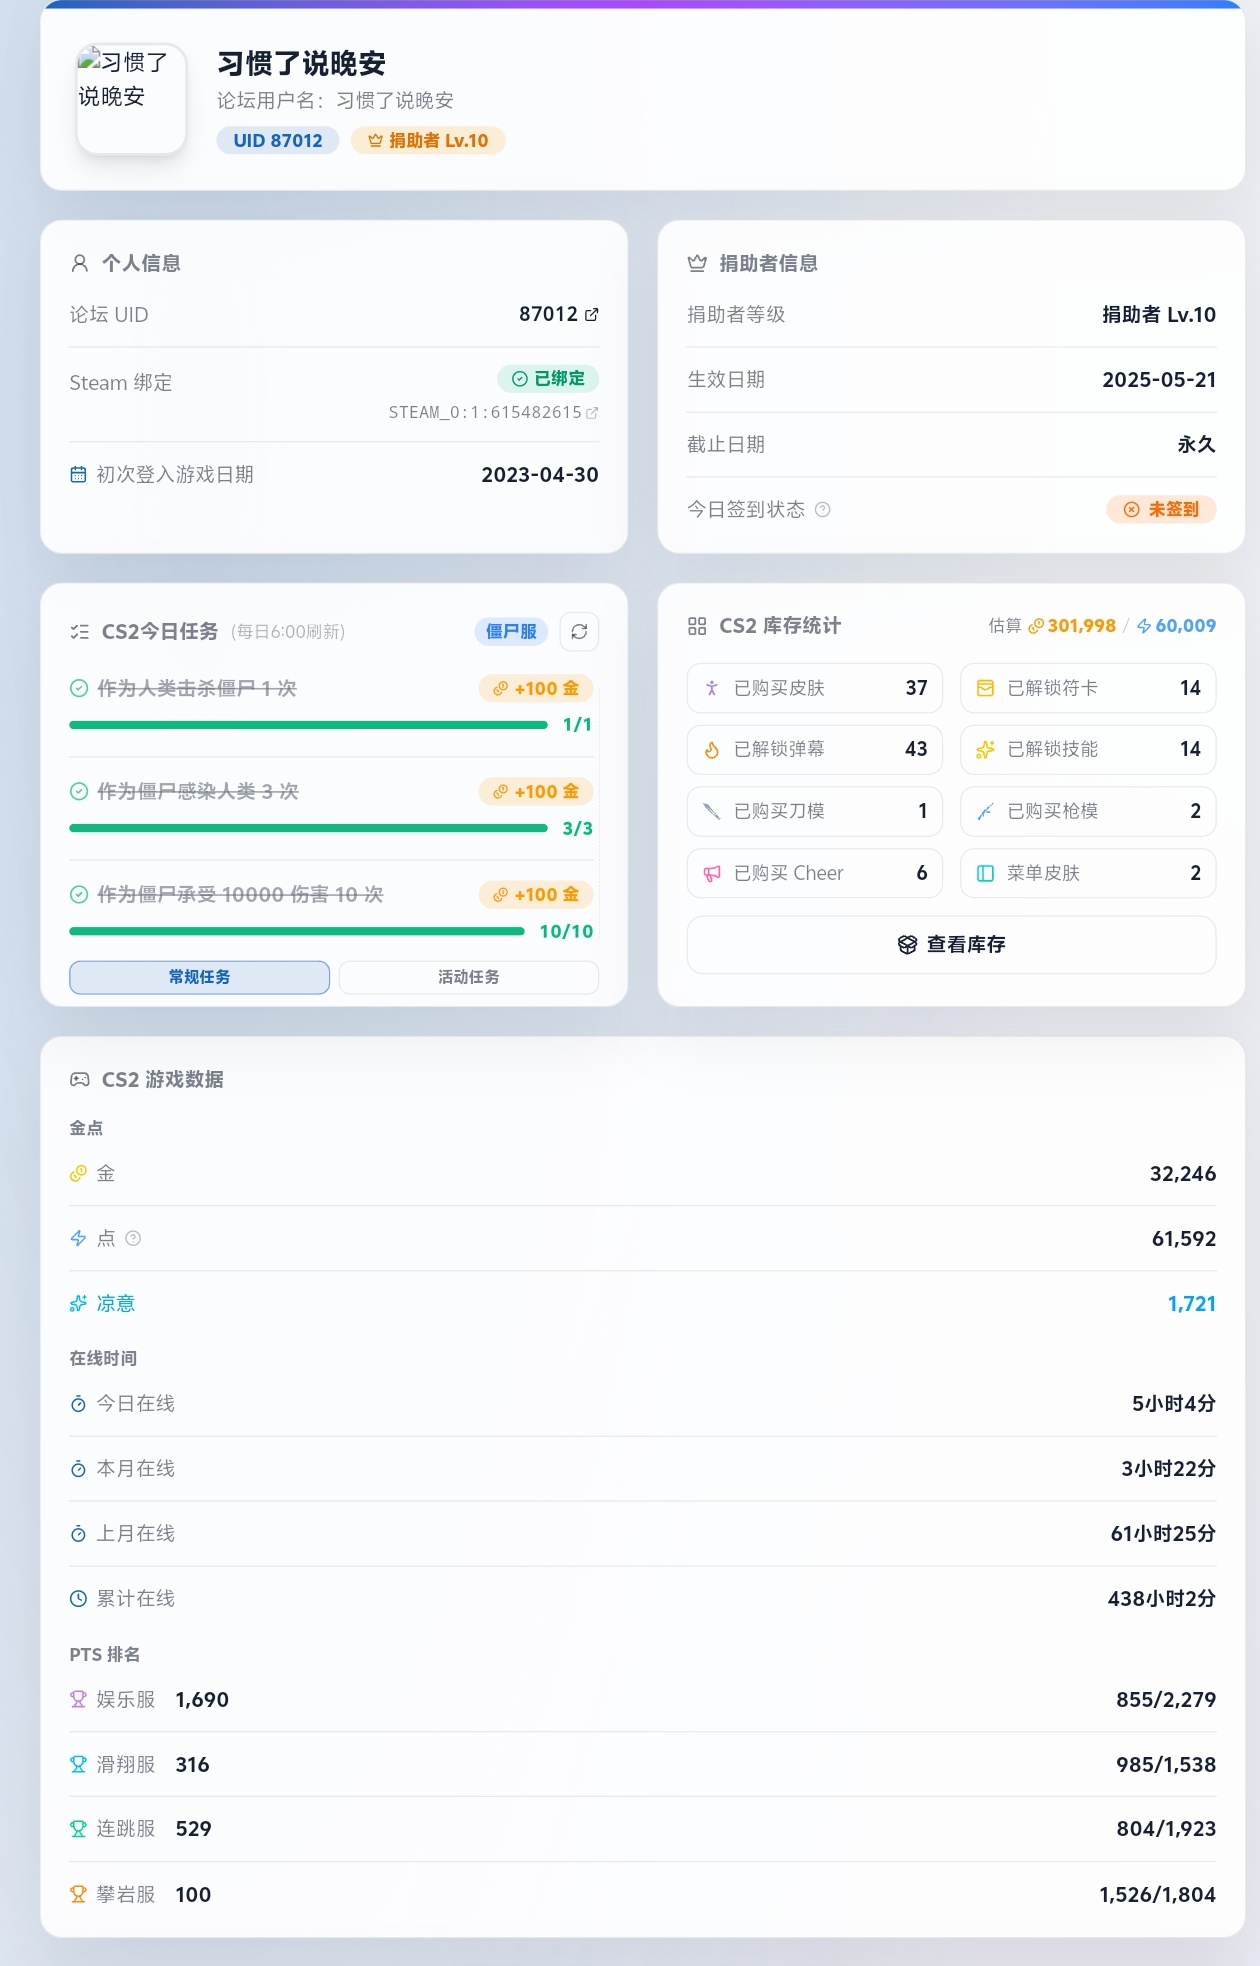The image size is (1260, 1966).
Task: Click the sparkle icon beside 凉意
Action: [78, 1304]
